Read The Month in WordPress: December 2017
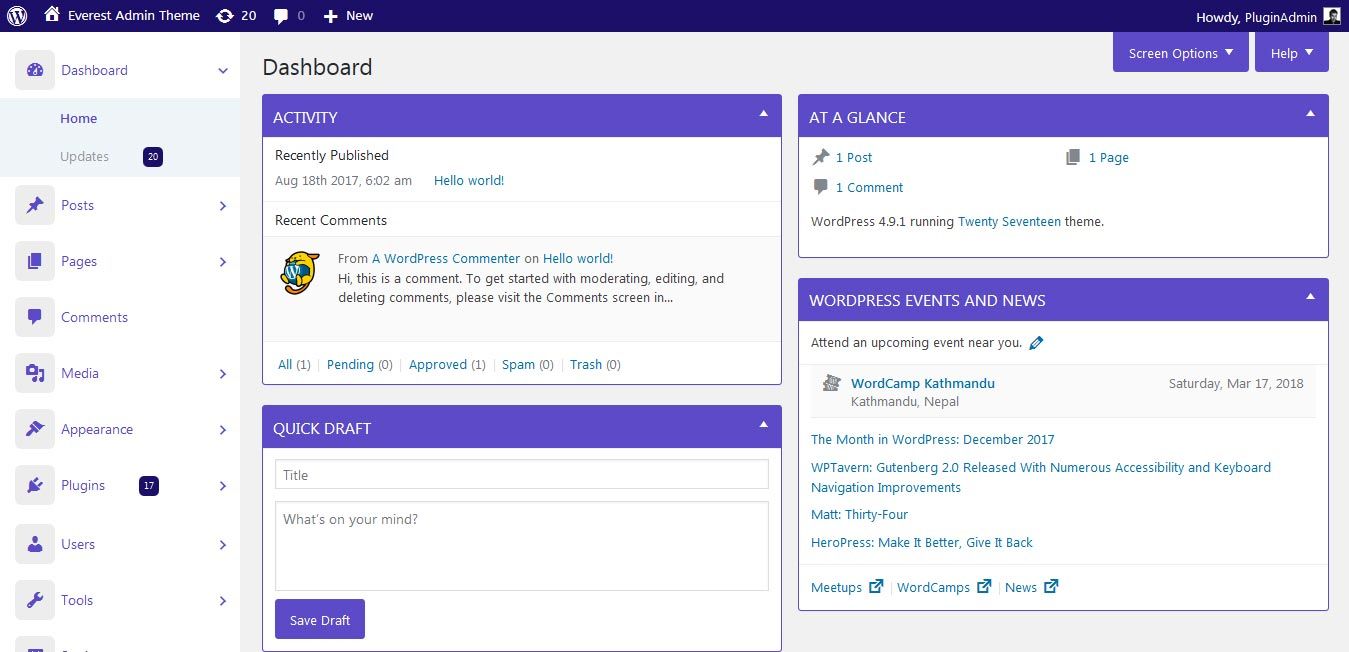This screenshot has height=652, width=1349. point(932,439)
